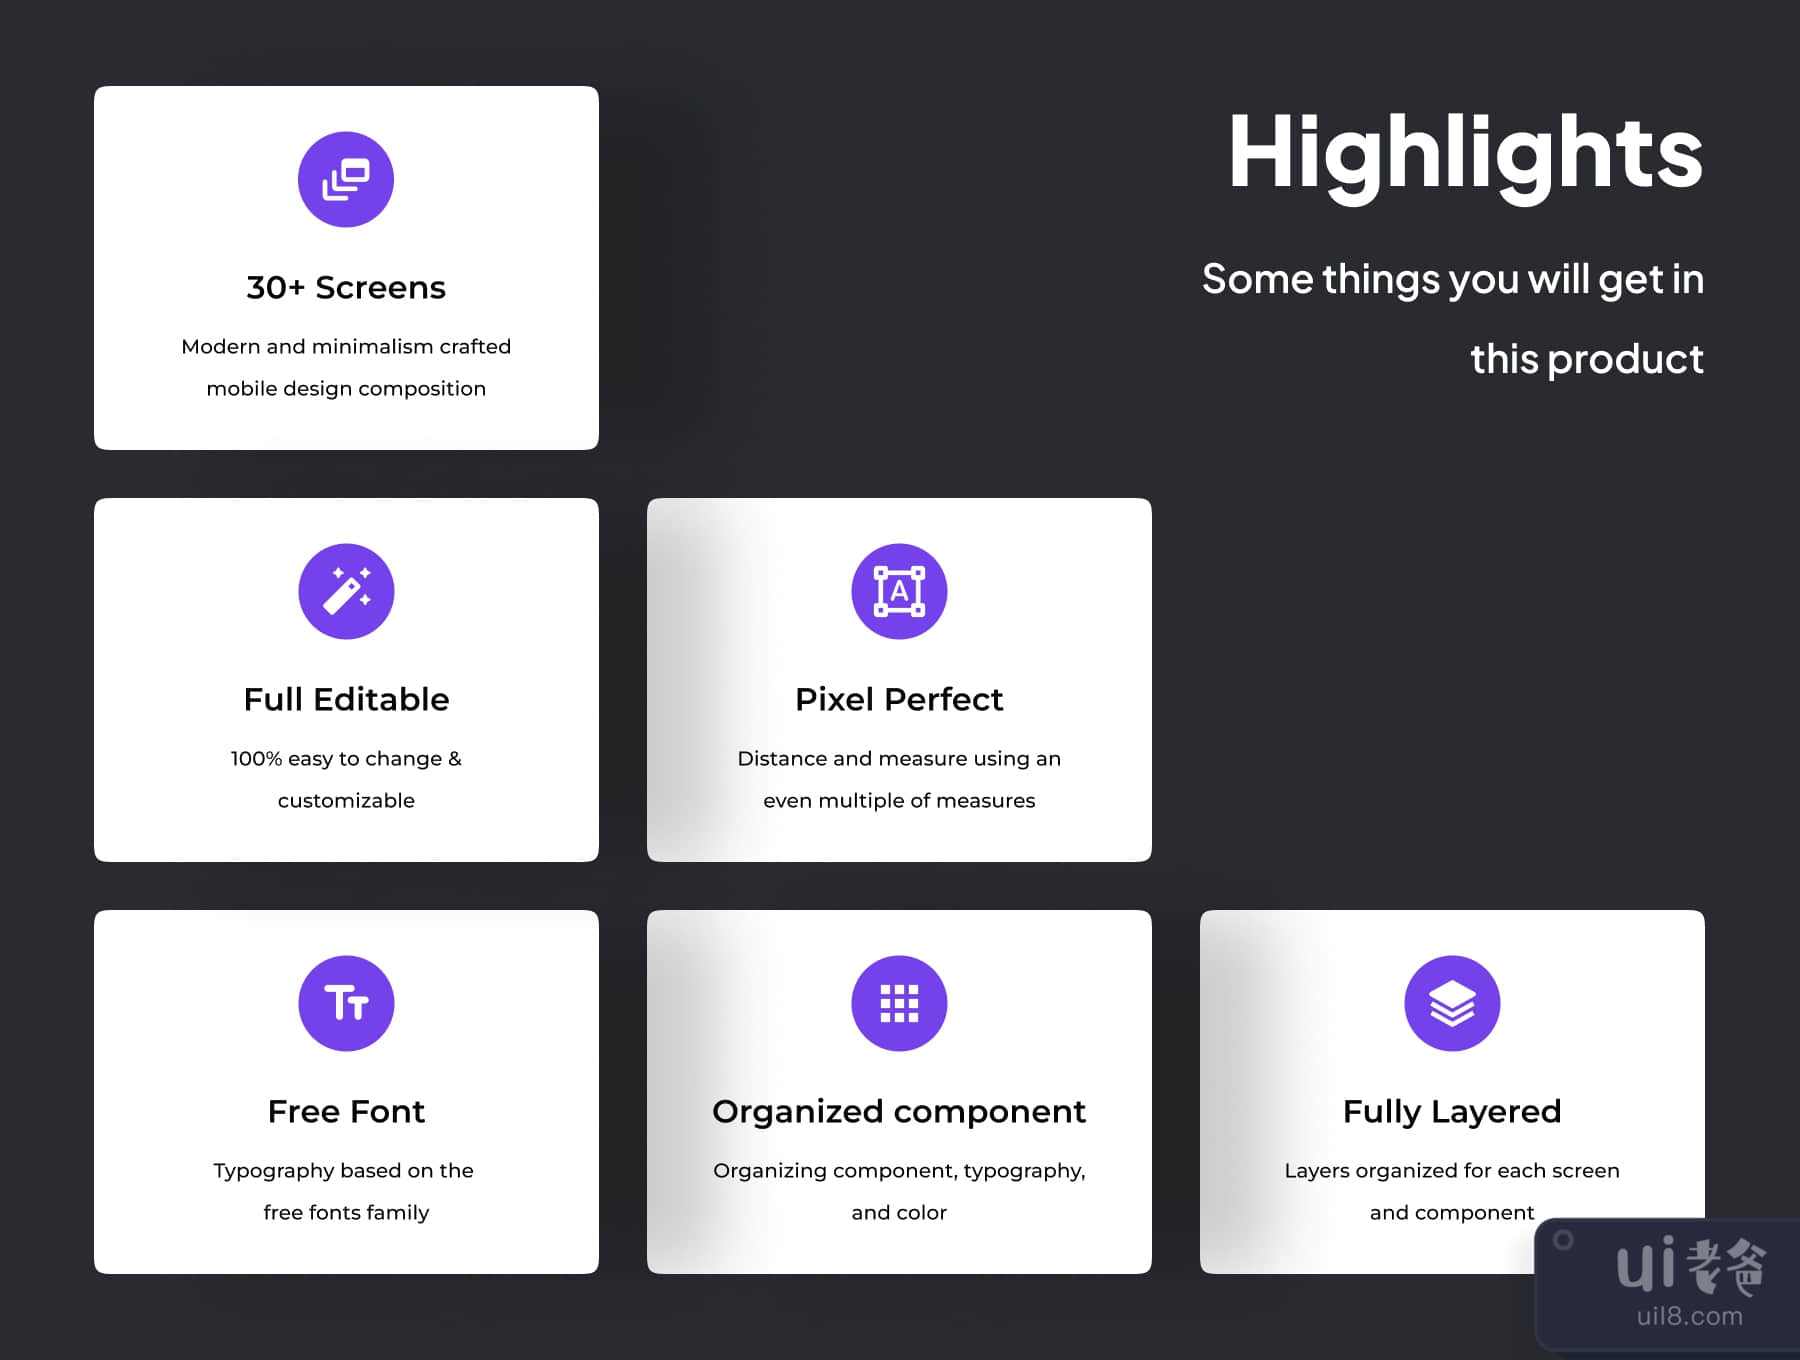The width and height of the screenshot is (1800, 1360).
Task: Open the uil8.com watermark link
Action: click(x=1689, y=1317)
